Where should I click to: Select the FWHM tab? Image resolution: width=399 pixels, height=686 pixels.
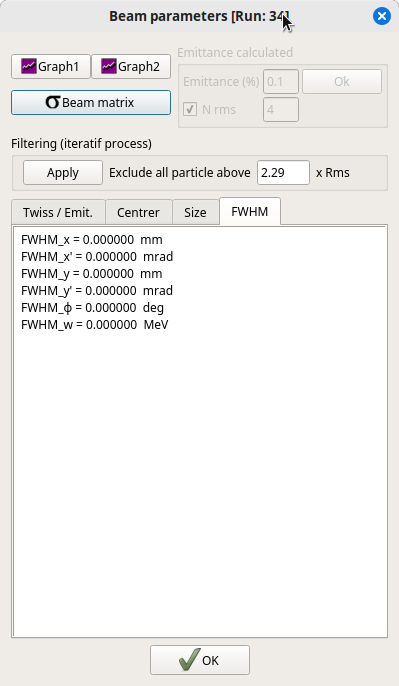pos(250,212)
